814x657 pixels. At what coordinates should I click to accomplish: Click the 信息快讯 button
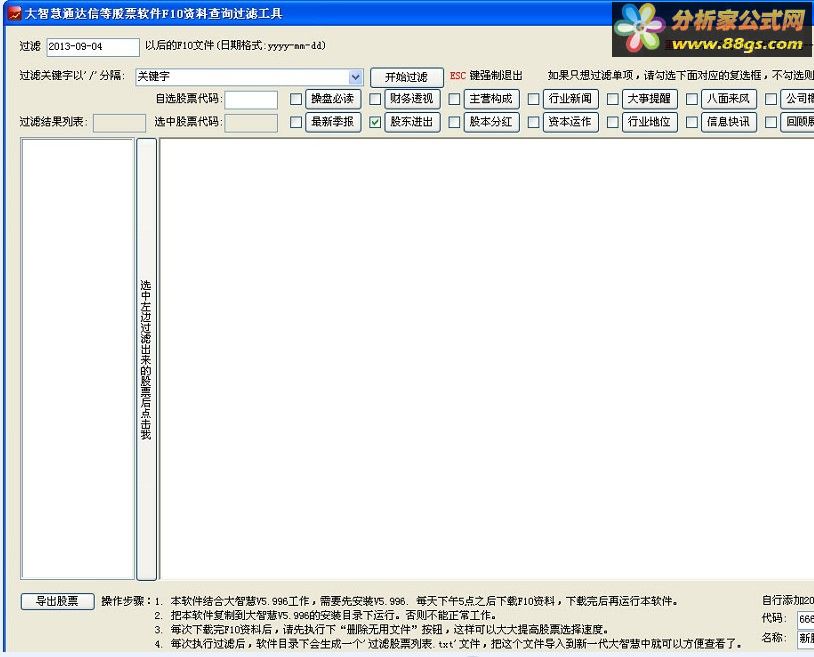pos(729,122)
